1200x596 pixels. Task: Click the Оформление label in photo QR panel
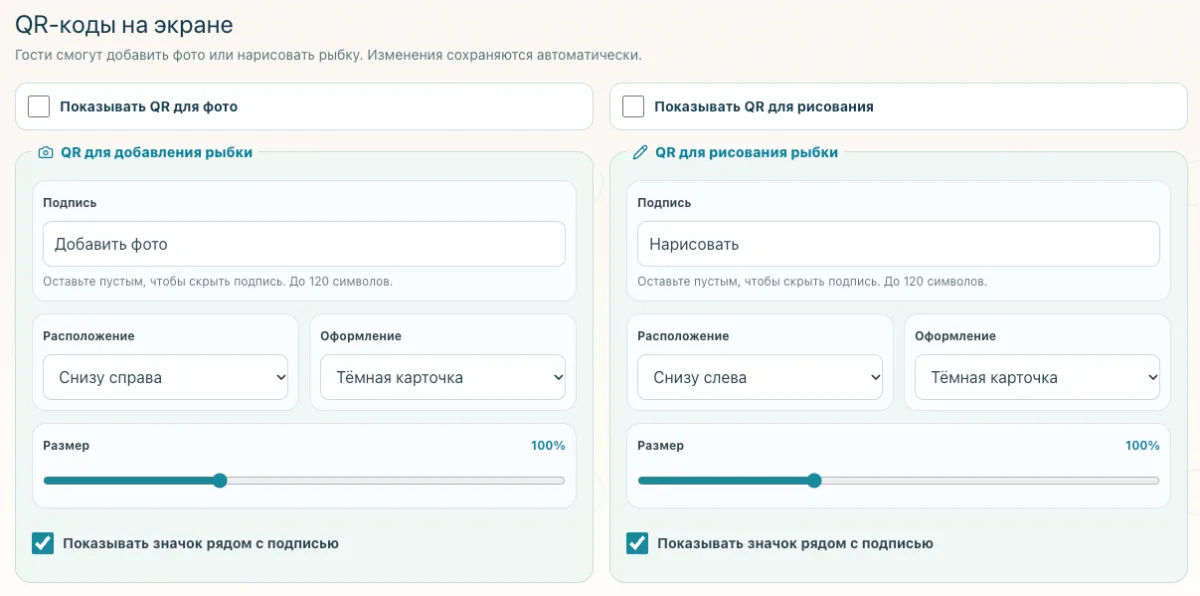tap(361, 336)
